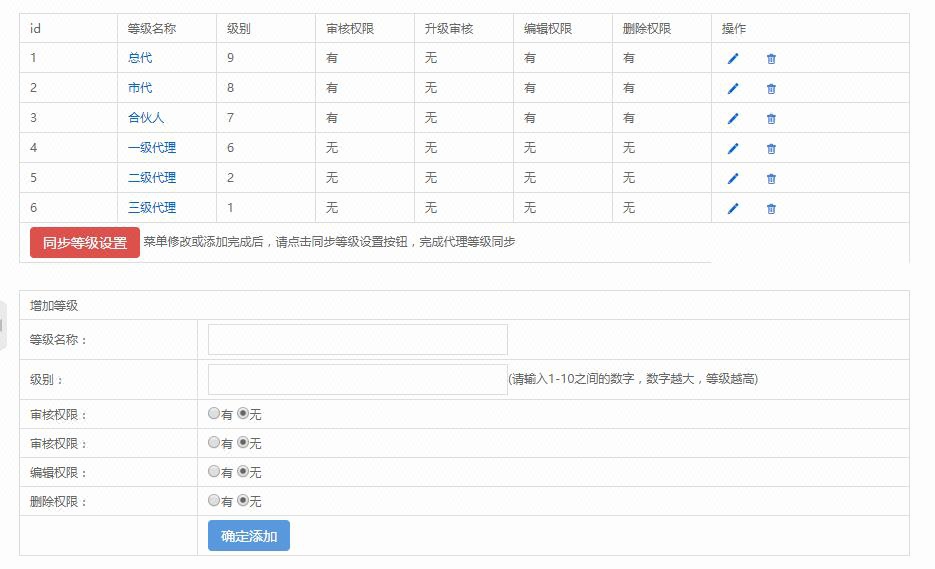Image resolution: width=935 pixels, height=569 pixels.
Task: Edit the 市代 level via pencil icon
Action: (x=733, y=88)
